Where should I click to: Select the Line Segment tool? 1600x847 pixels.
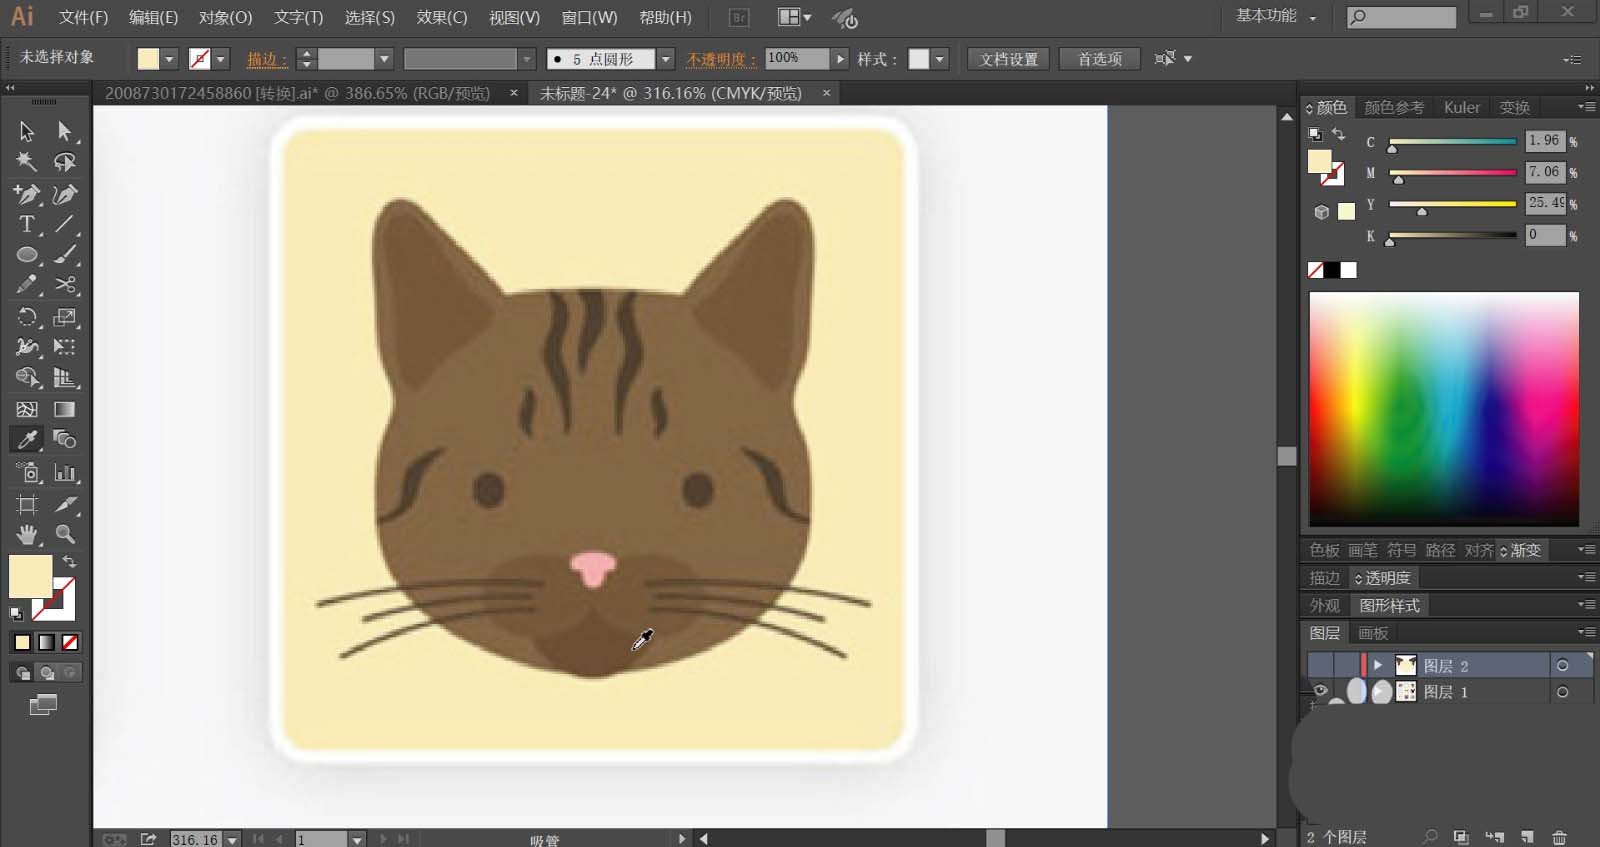point(65,224)
